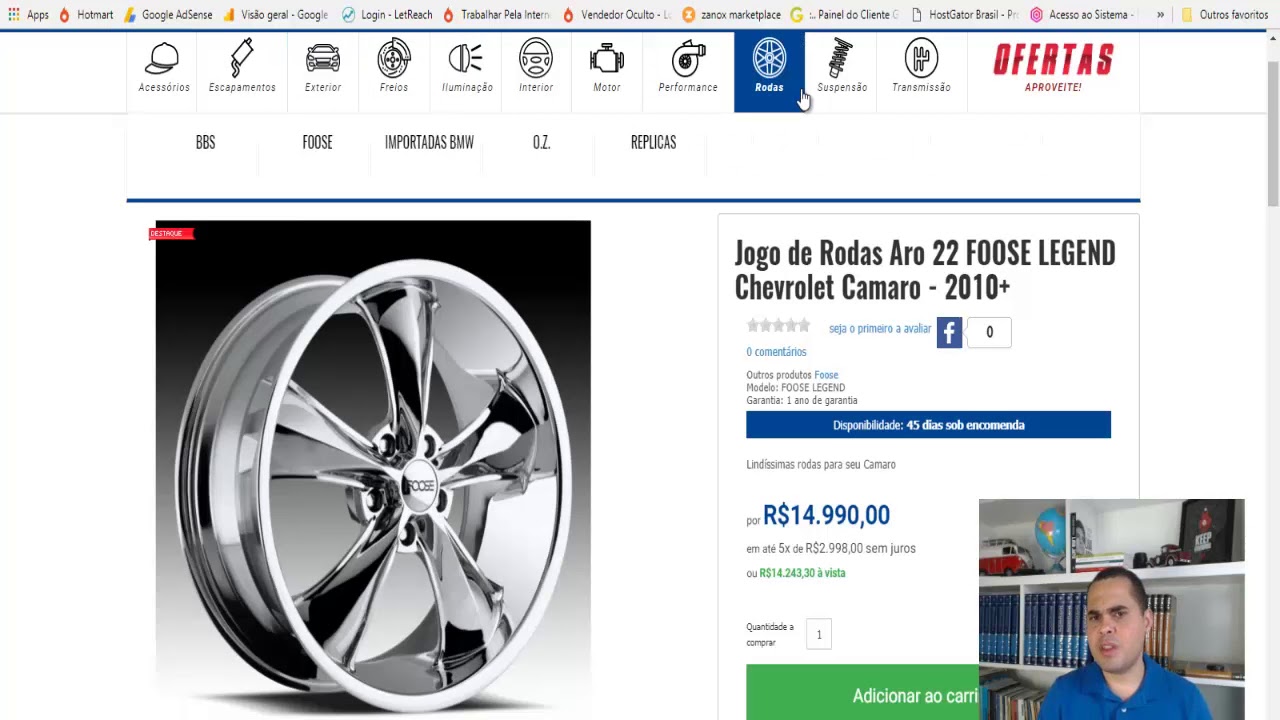Click the quantity input field
Screen dimensions: 1280x720
click(819, 634)
